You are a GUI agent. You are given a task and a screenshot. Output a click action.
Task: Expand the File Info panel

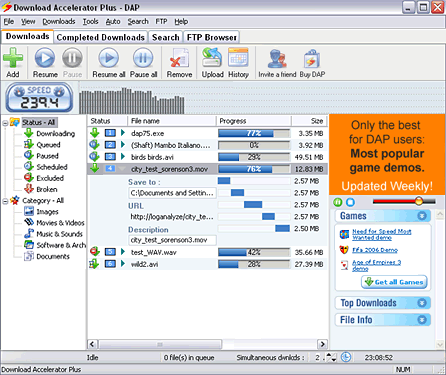tap(422, 320)
